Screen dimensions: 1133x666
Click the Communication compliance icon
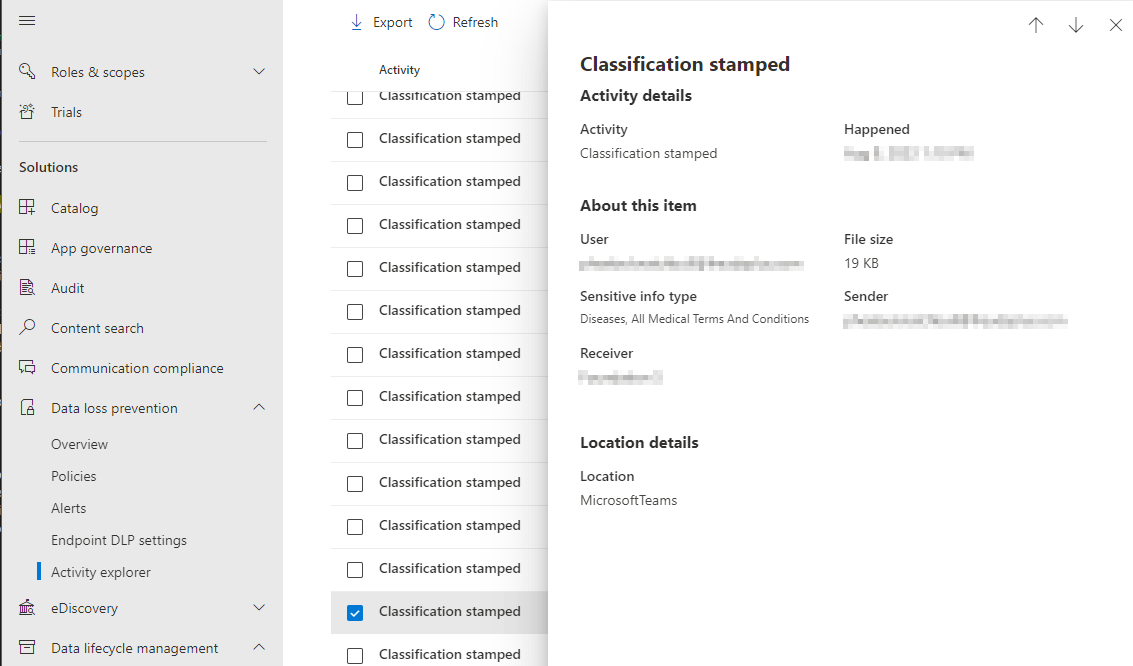[x=27, y=368]
